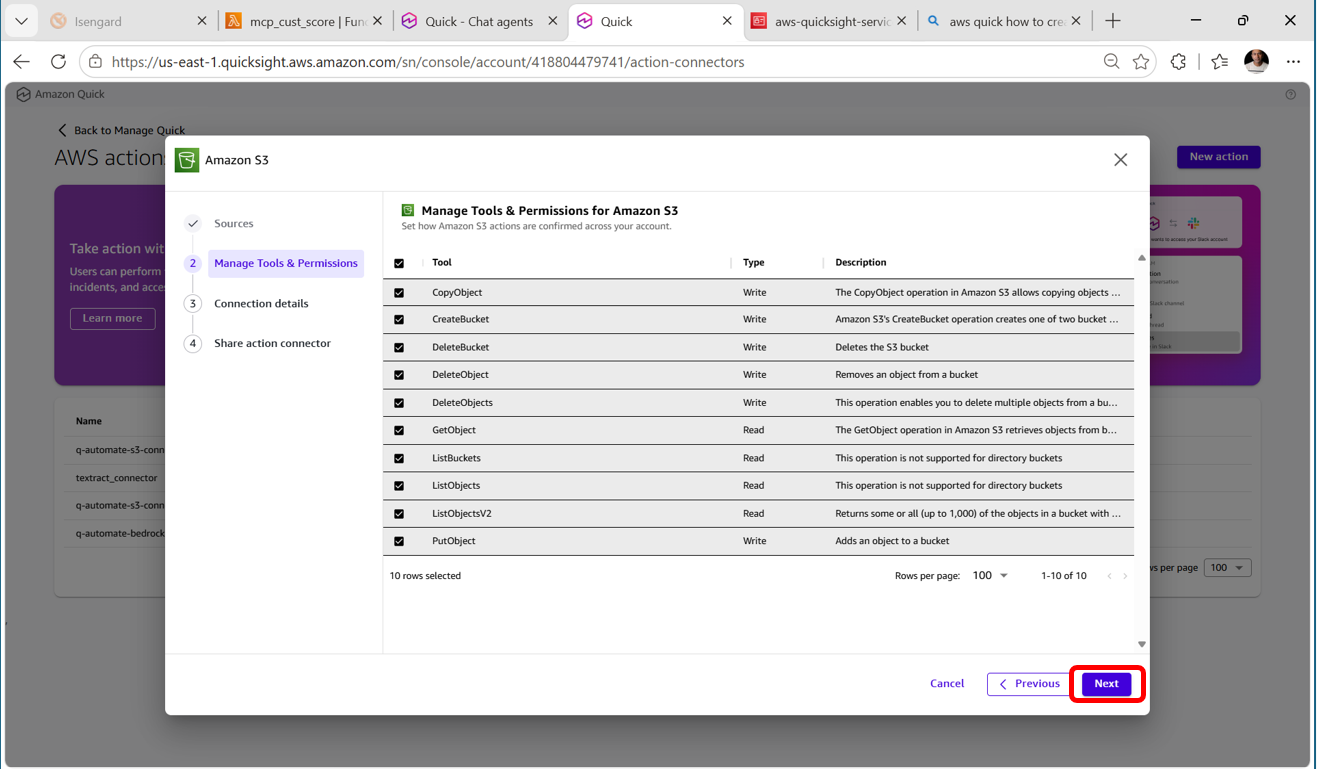Uncheck the PutObject checkbox
Viewport: 1318px width, 769px height.
click(399, 541)
